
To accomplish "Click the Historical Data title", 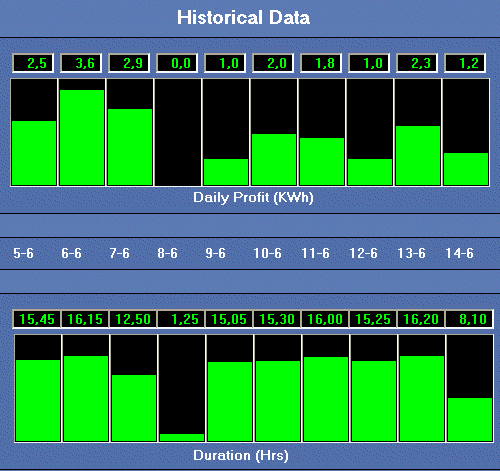I will 243,17.
